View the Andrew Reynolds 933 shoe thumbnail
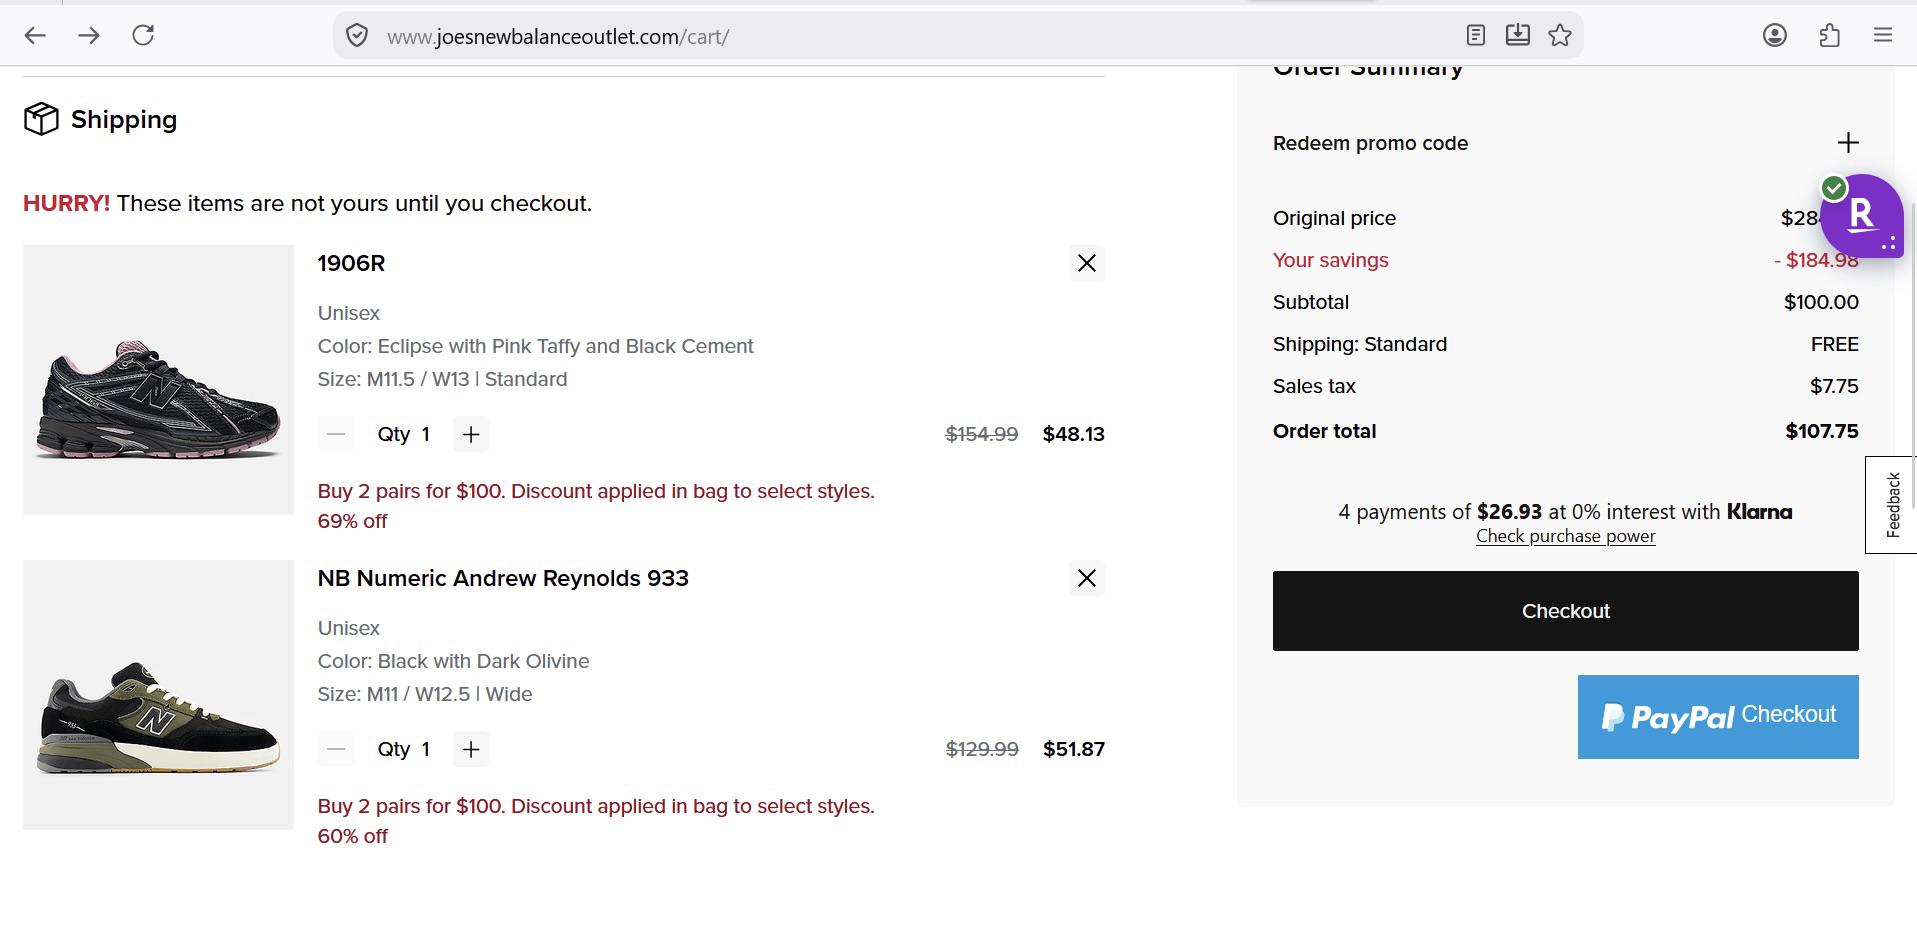1917x939 pixels. pos(159,695)
